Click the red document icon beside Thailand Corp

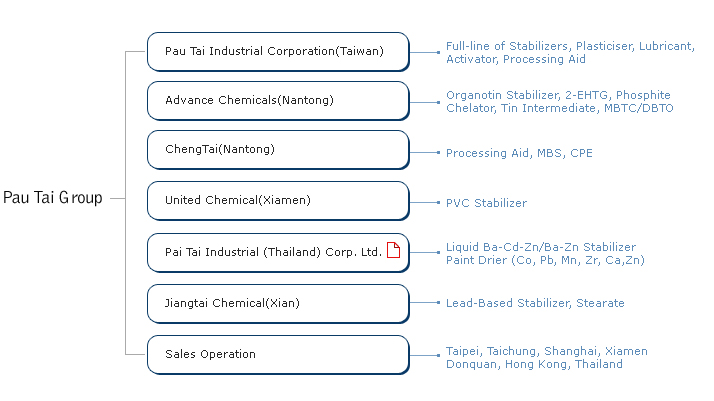[393, 250]
